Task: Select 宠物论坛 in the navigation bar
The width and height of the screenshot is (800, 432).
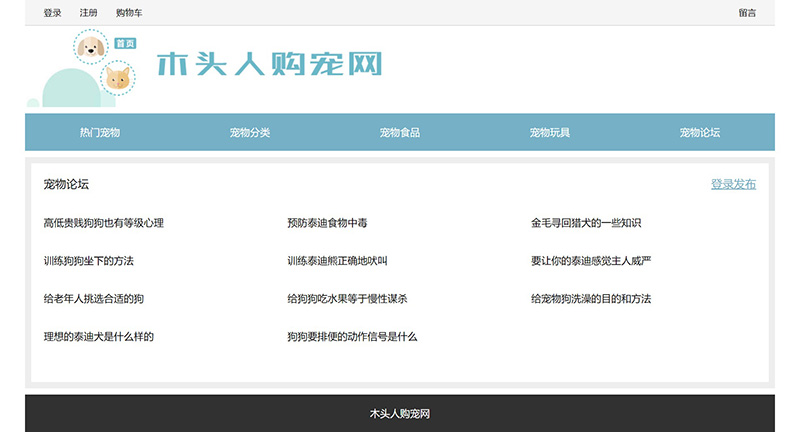Action: 700,132
